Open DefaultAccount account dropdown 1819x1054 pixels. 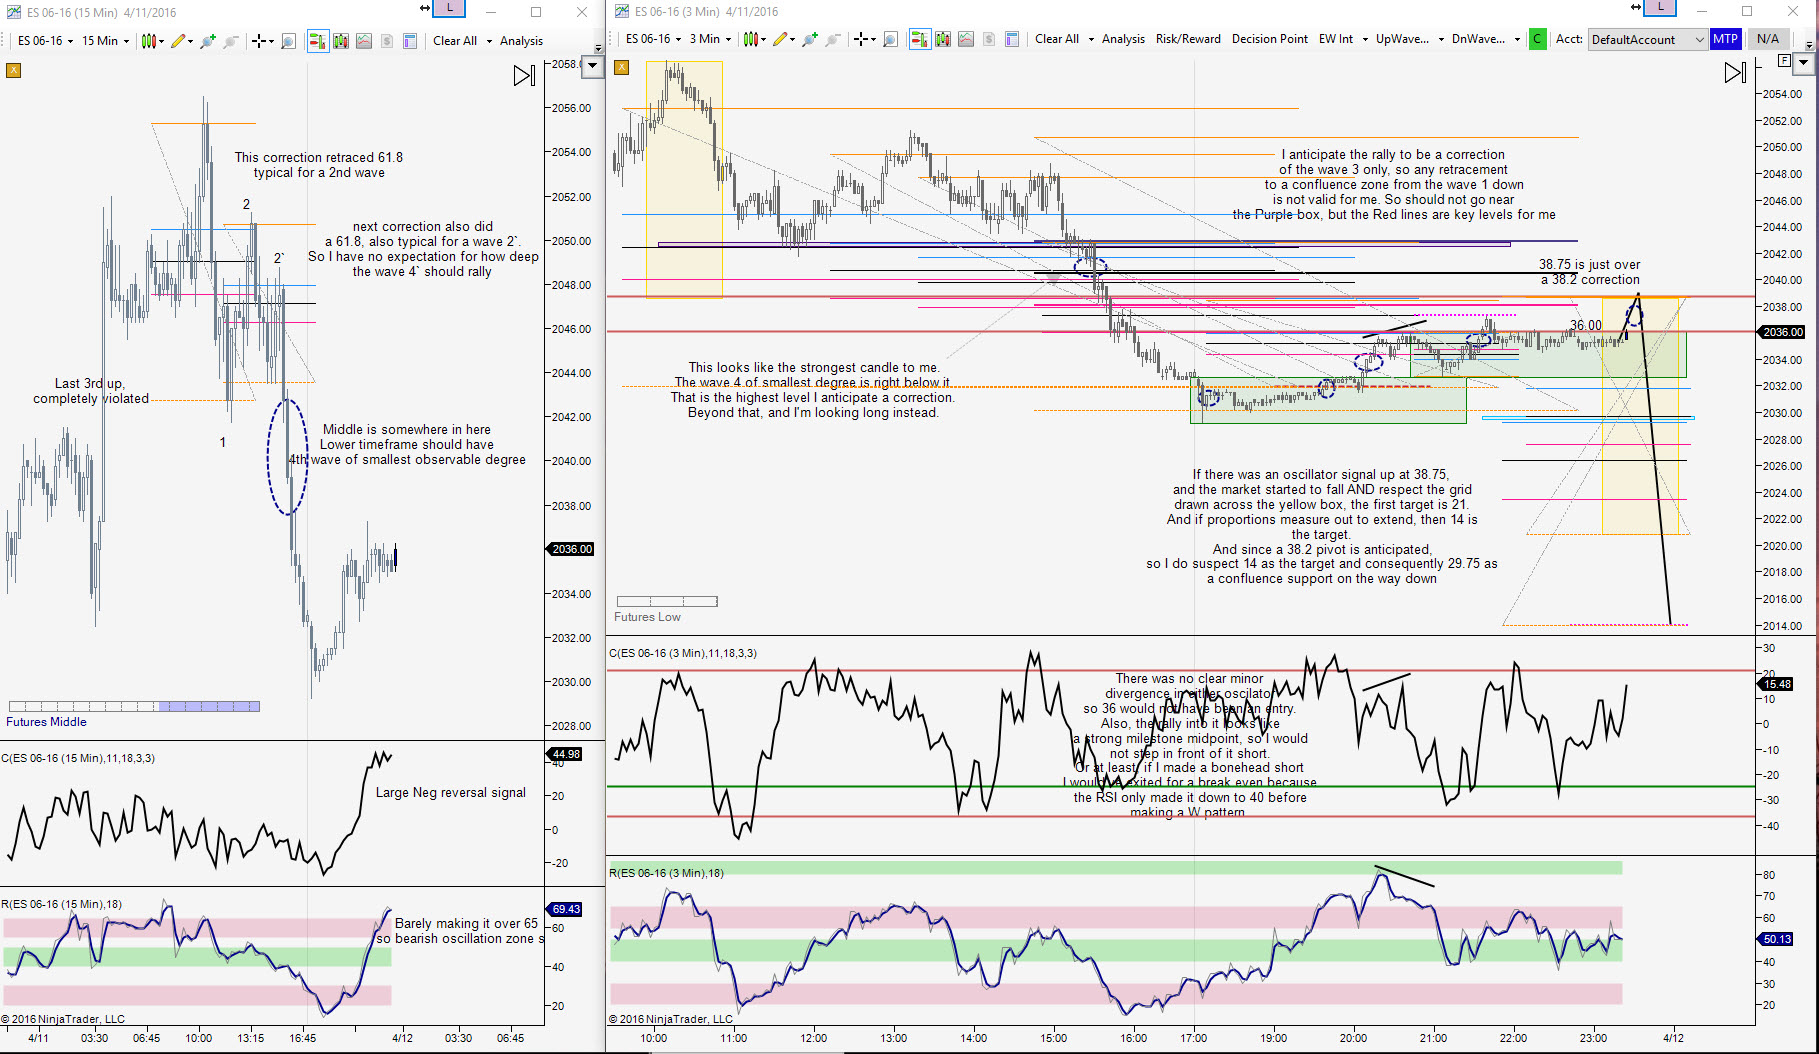tap(1647, 39)
